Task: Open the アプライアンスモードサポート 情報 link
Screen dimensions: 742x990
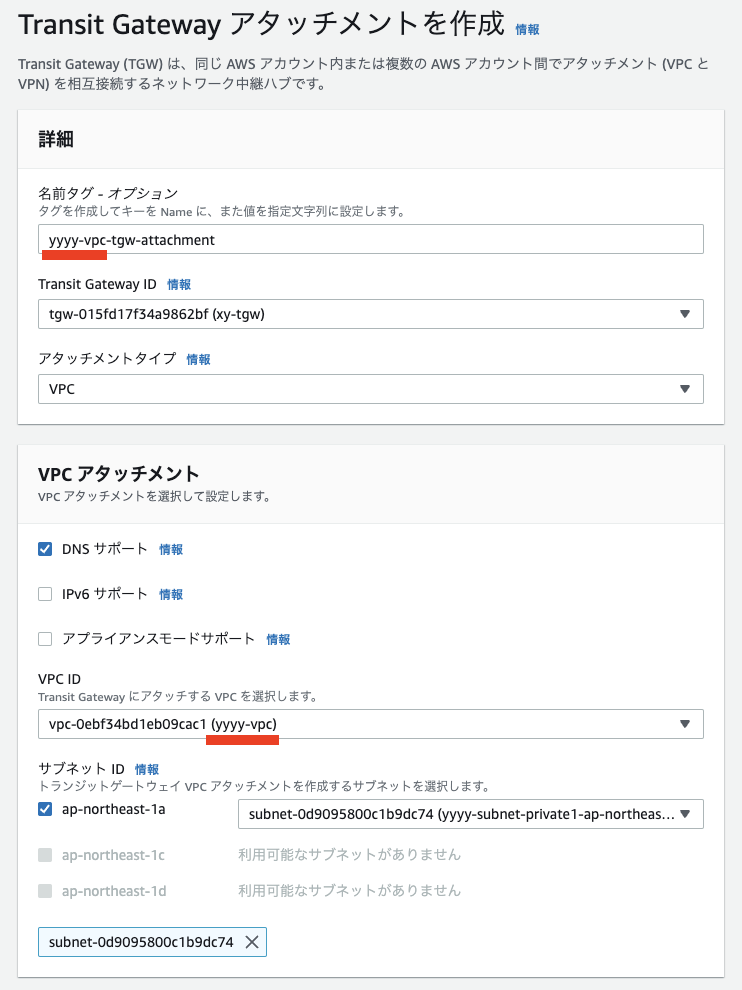Action: tap(278, 638)
